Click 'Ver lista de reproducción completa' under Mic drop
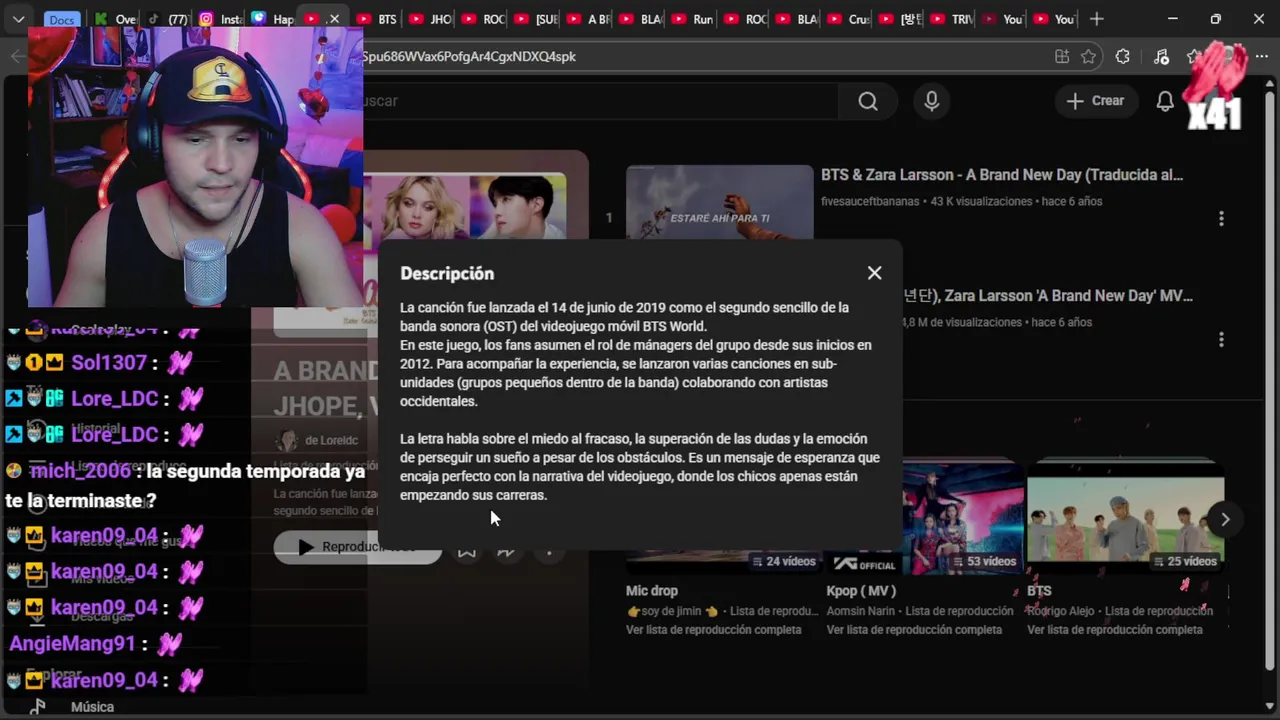The height and width of the screenshot is (720, 1280). [713, 630]
